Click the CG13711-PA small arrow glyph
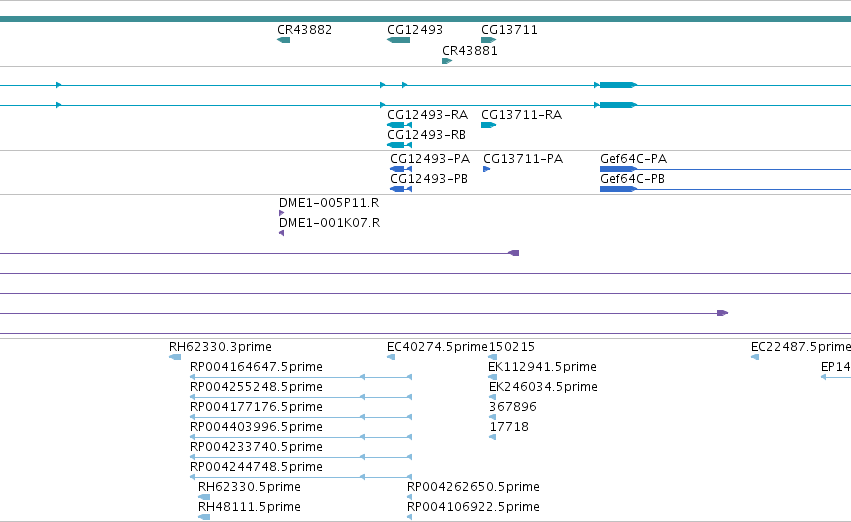Viewport: 851px width, 522px height. (487, 169)
